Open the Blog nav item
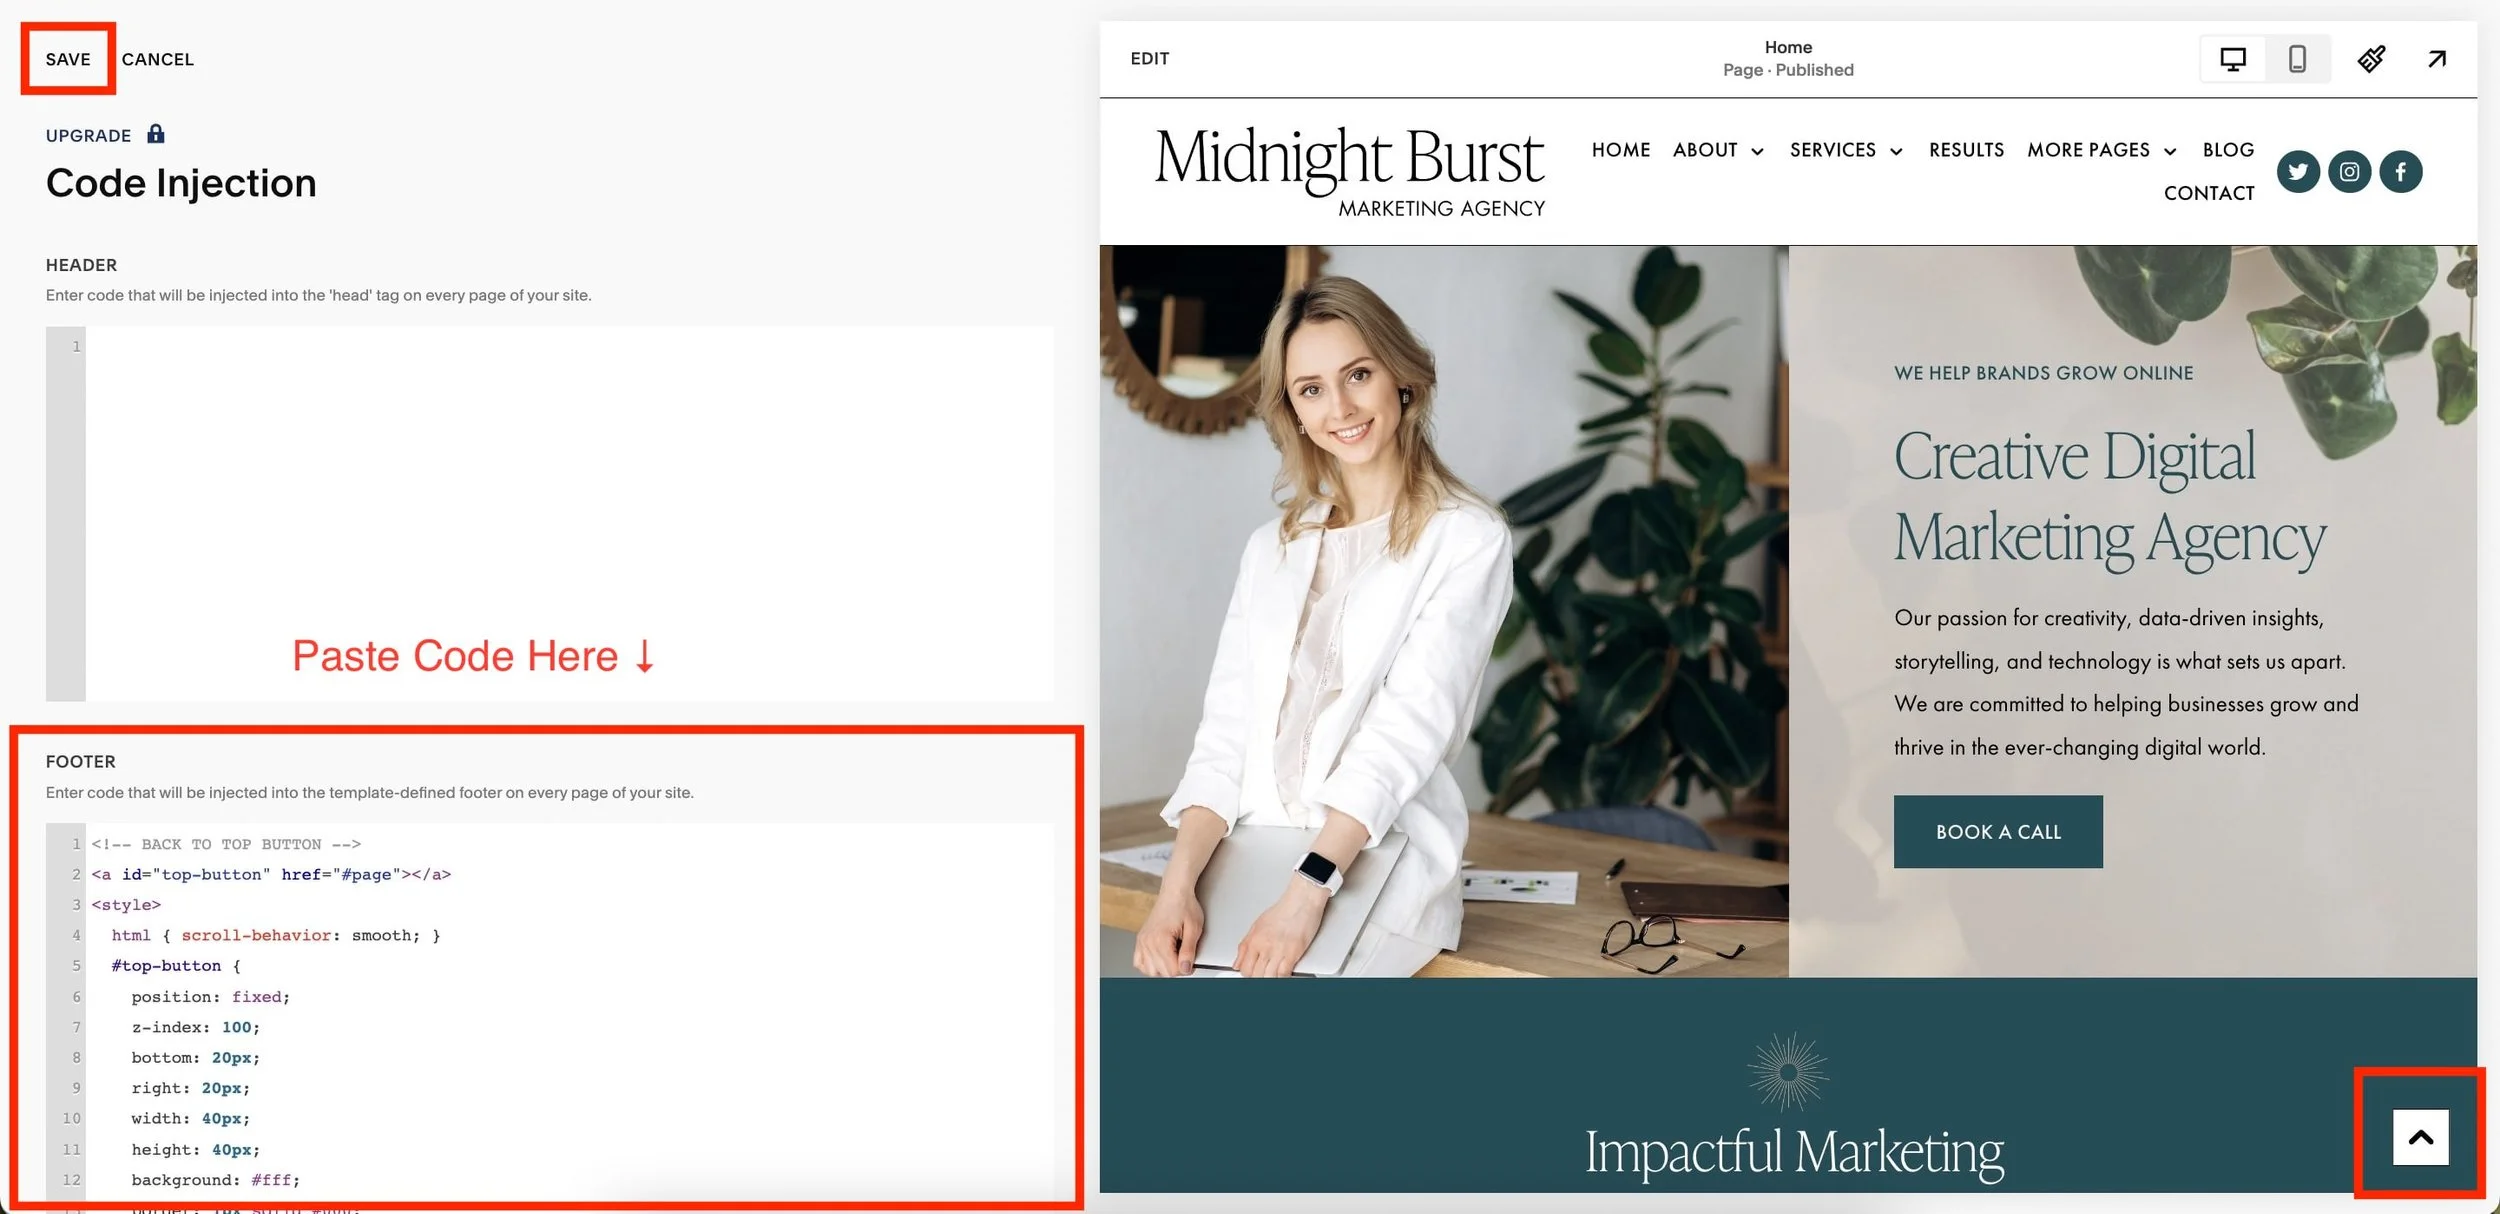 coord(2228,150)
